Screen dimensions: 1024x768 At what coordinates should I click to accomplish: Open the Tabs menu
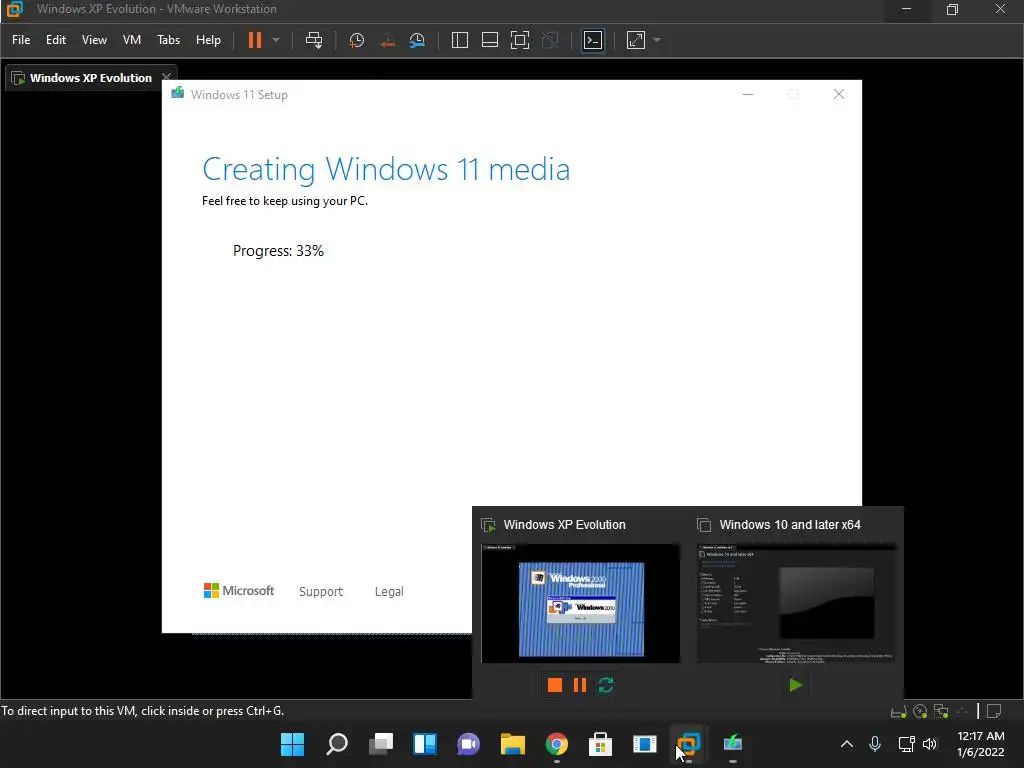[168, 40]
